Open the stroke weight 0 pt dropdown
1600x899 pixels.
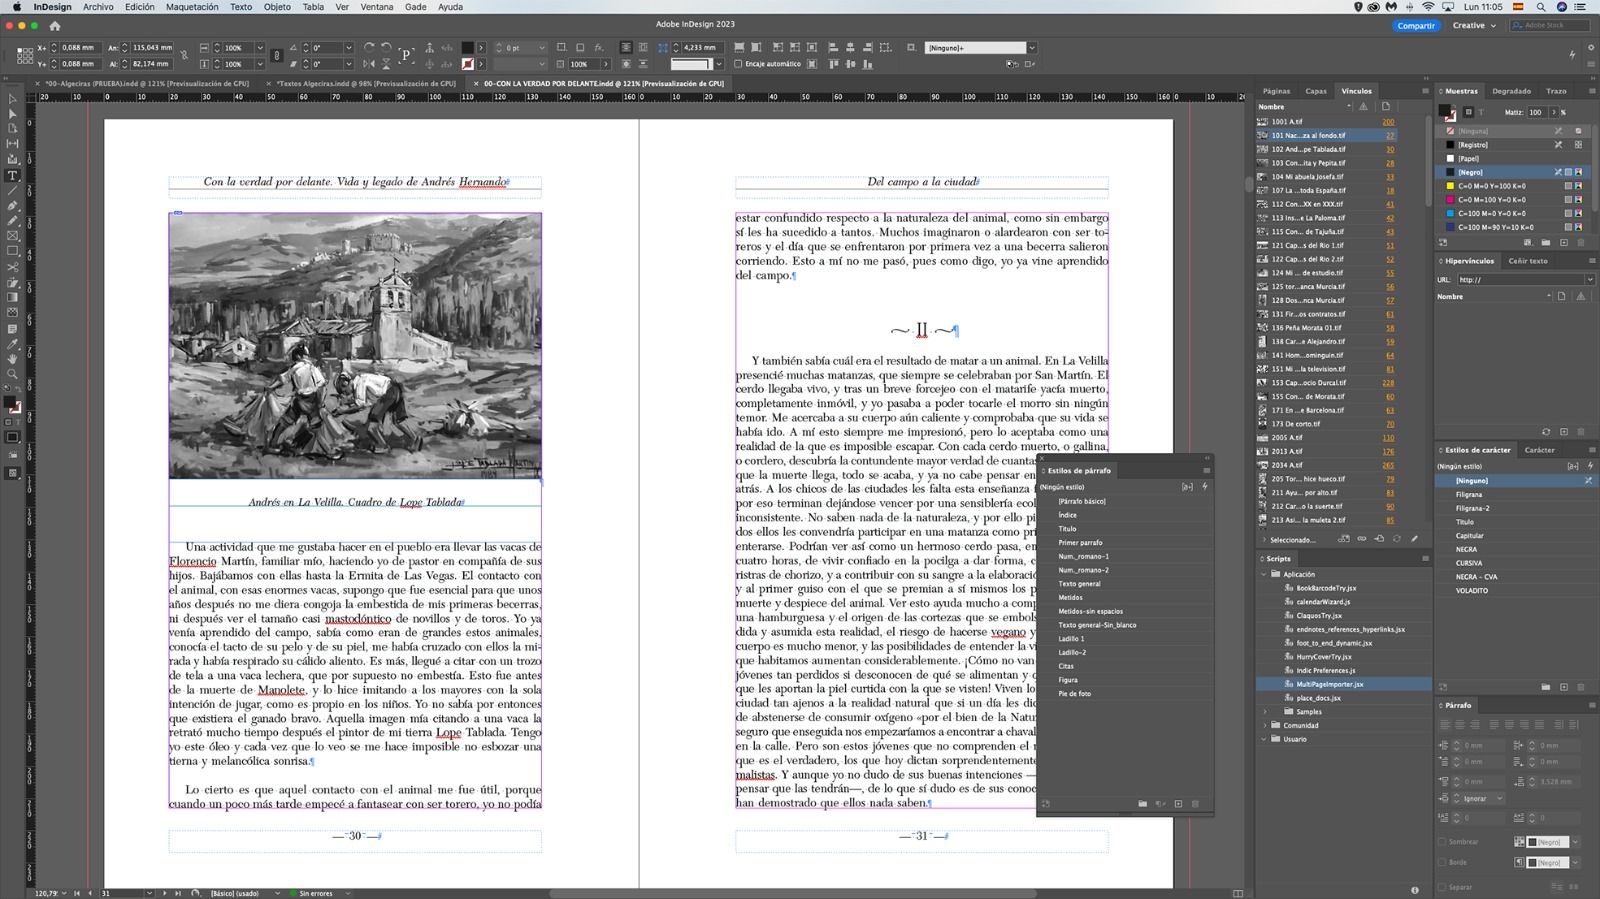pos(542,47)
